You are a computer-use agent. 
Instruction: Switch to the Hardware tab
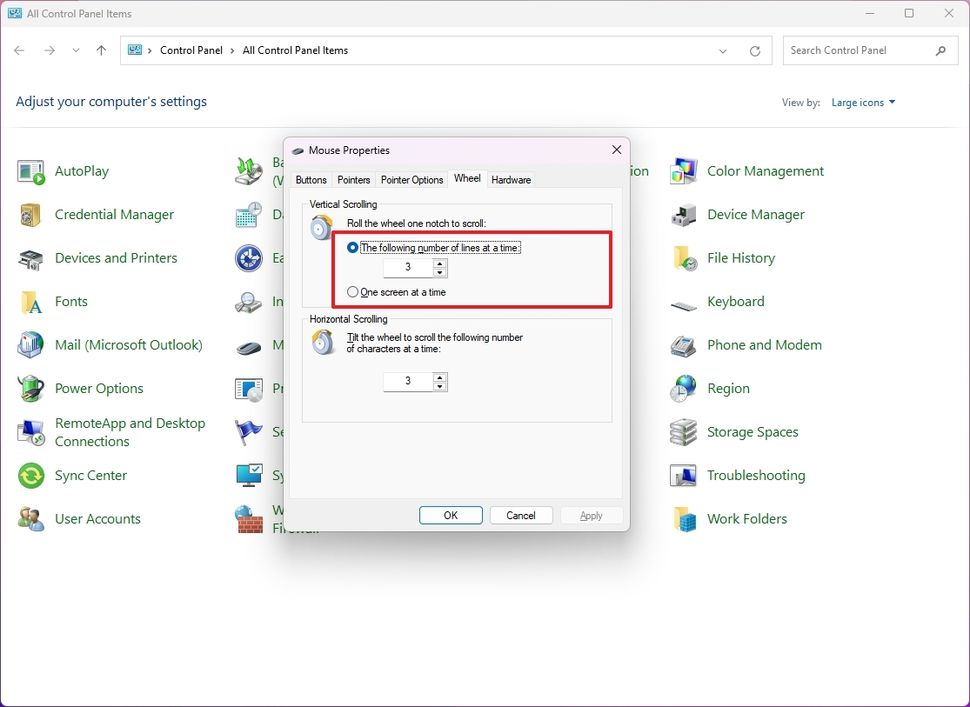click(510, 179)
